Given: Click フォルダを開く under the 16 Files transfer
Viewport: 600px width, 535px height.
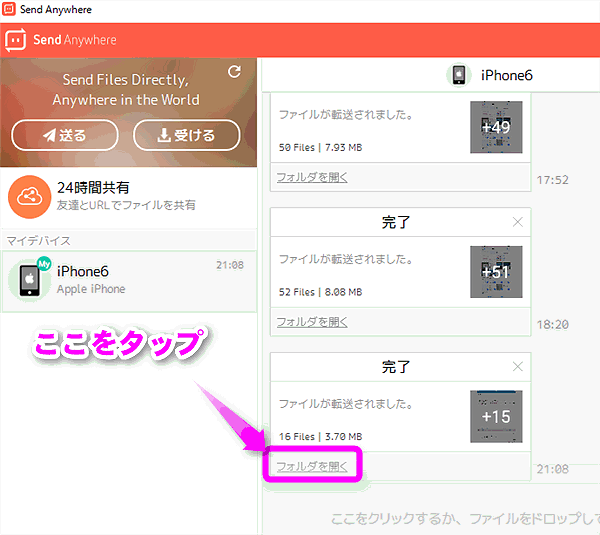Looking at the screenshot, I should coord(312,465).
